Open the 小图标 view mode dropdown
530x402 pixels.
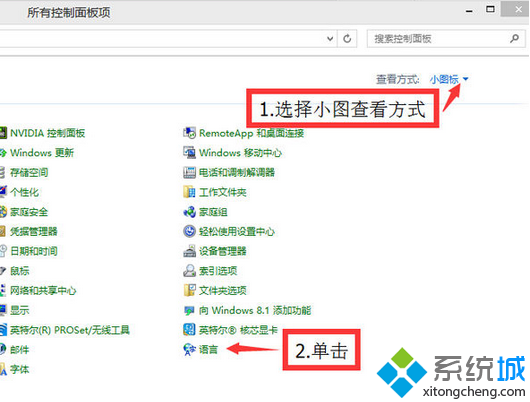click(x=449, y=79)
